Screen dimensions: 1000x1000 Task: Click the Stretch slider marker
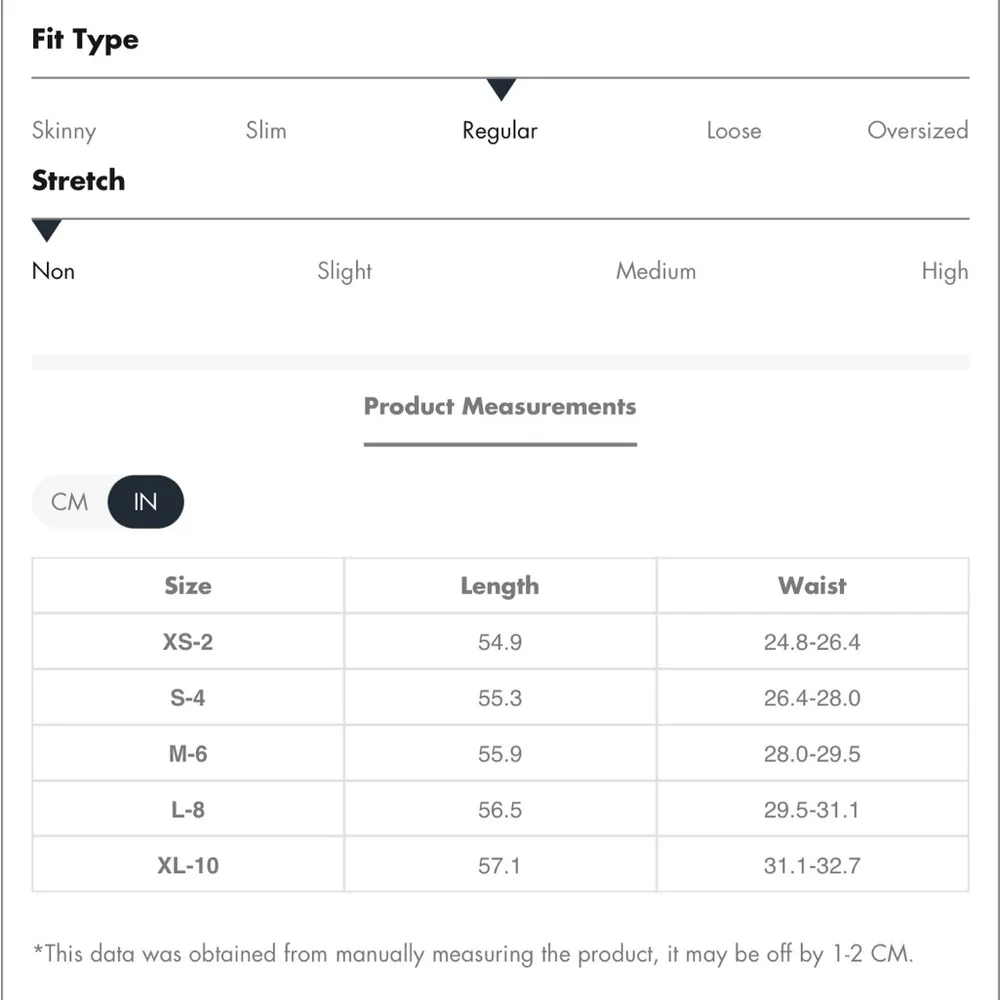(46, 231)
